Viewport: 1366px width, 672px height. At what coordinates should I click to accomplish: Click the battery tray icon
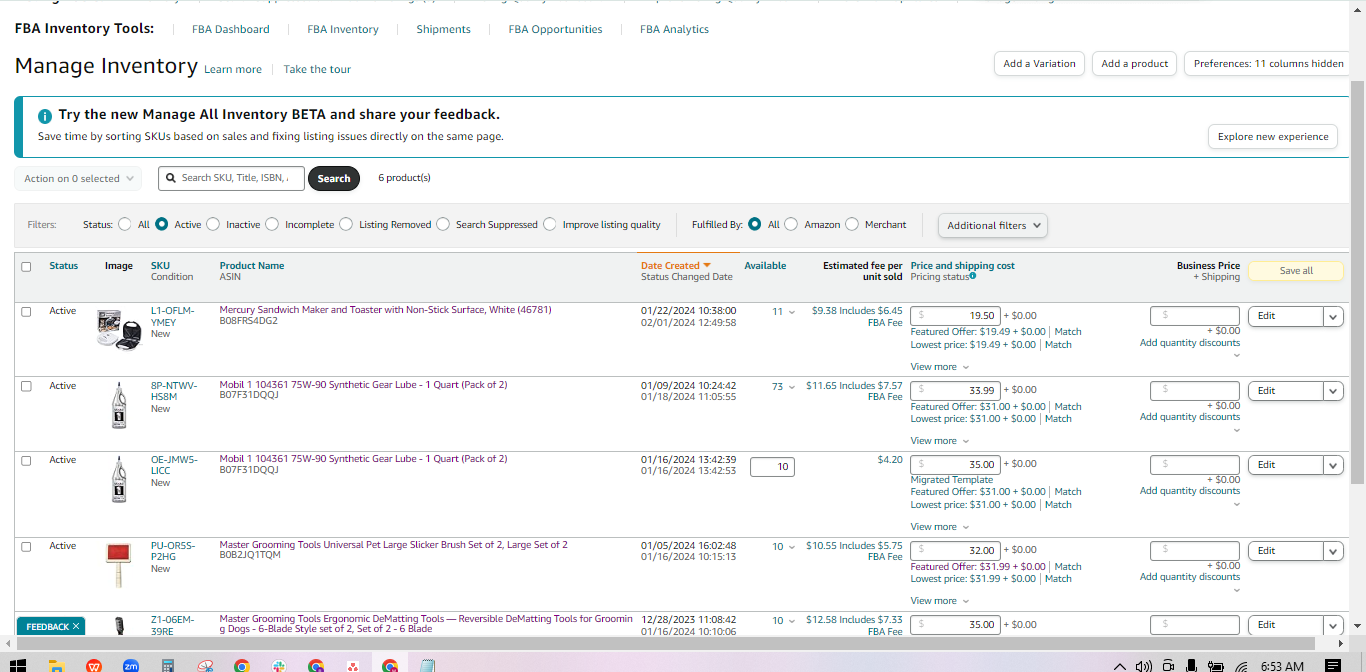point(1216,666)
